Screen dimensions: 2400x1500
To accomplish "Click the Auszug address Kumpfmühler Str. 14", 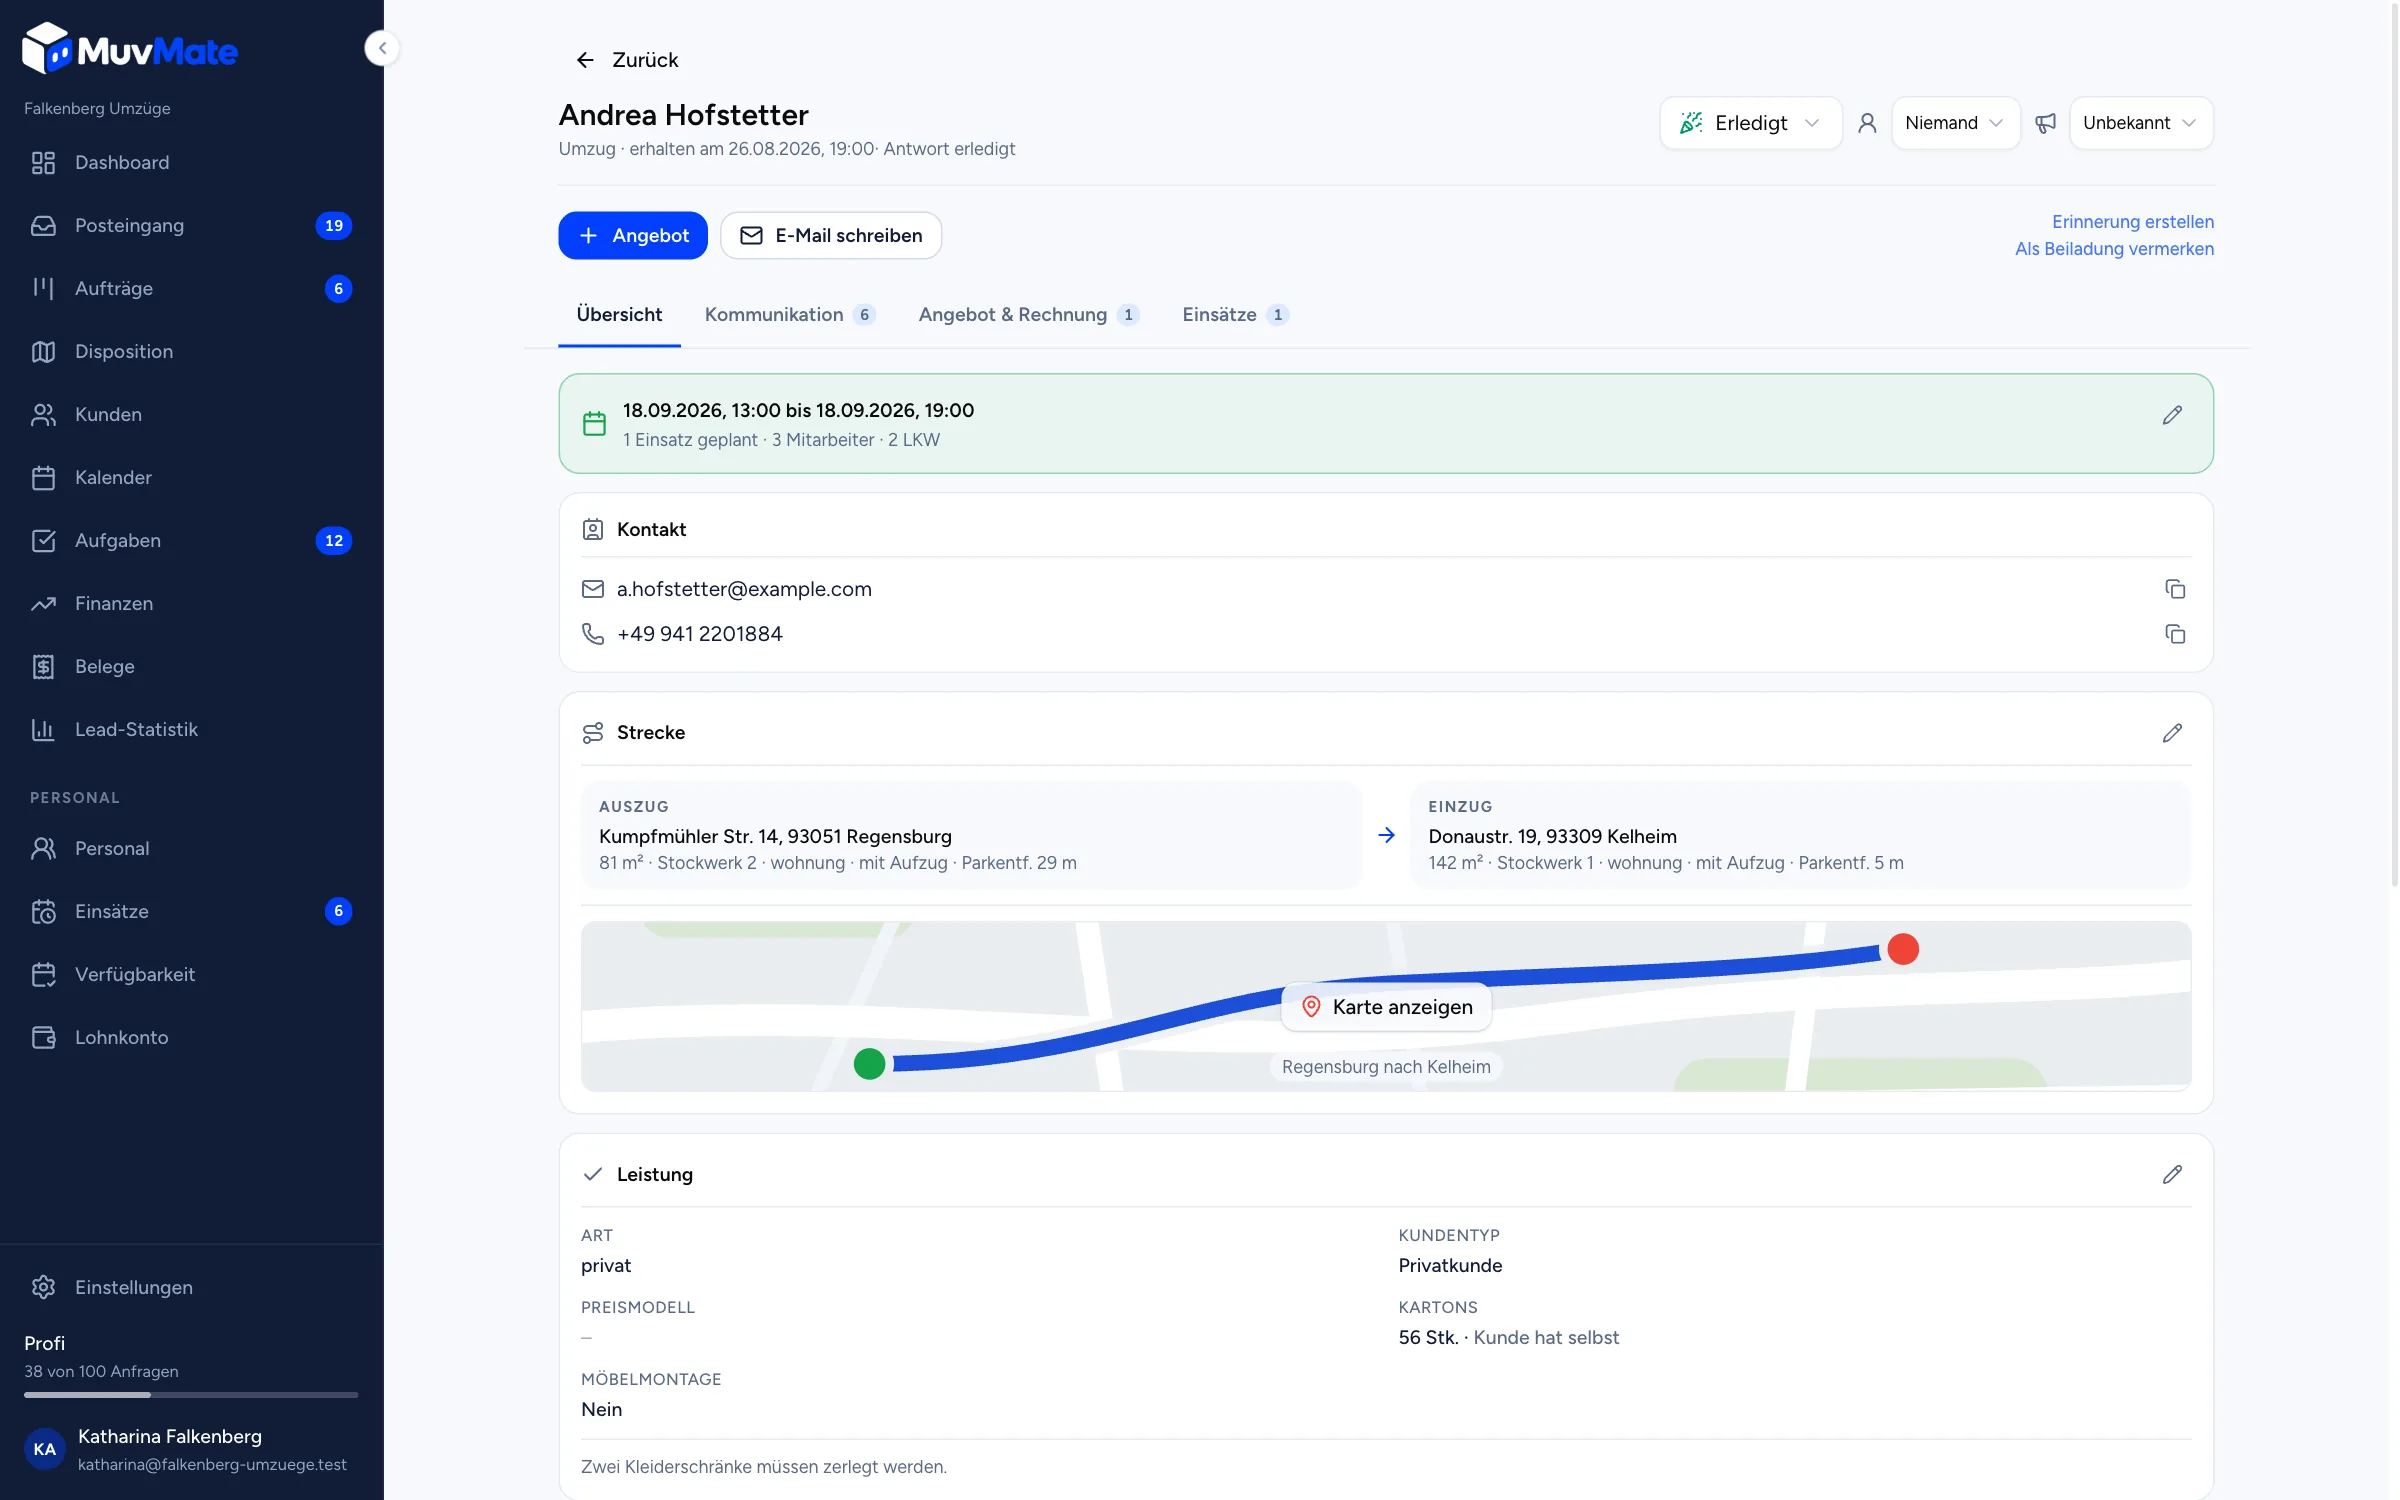I will coord(775,836).
